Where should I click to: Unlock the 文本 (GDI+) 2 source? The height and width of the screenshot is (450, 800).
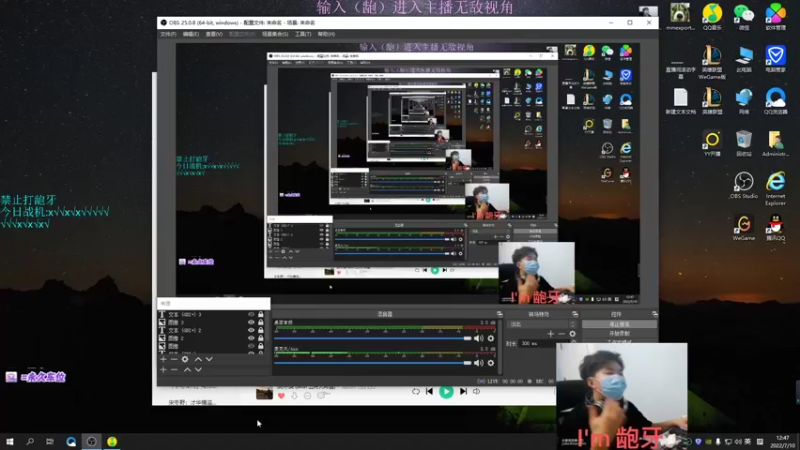point(261,330)
